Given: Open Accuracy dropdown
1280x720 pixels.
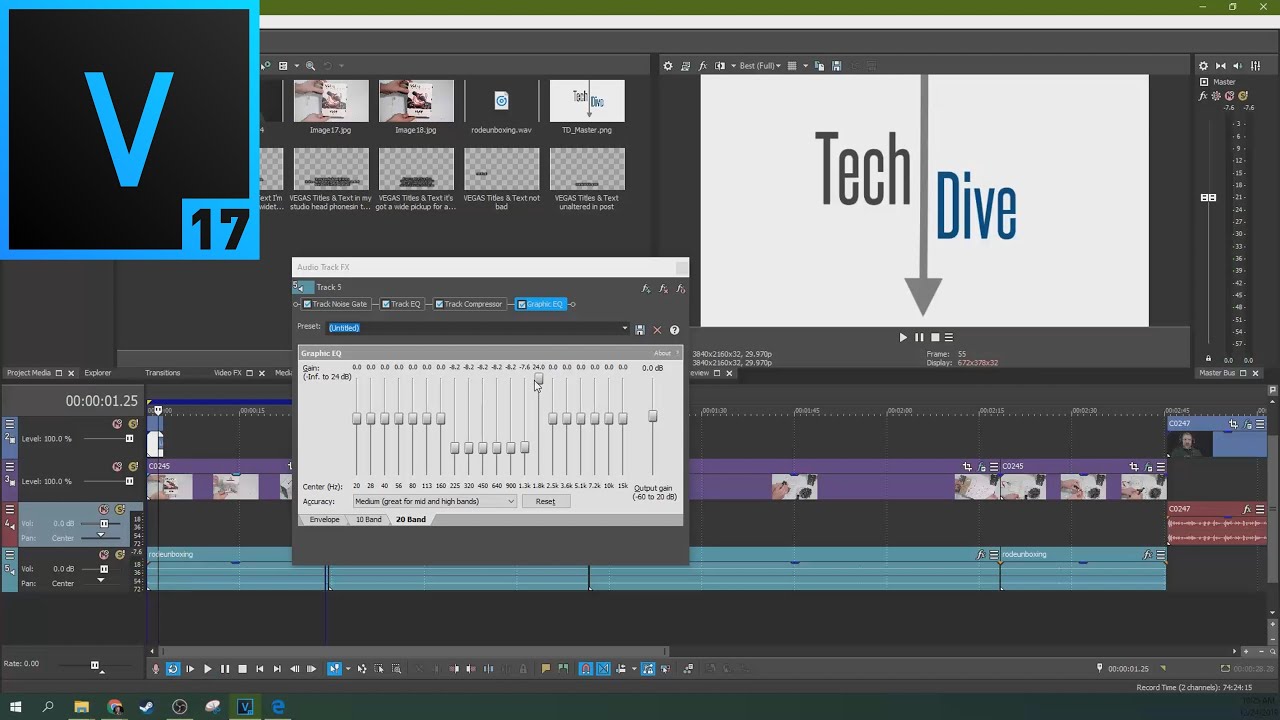Looking at the screenshot, I should (x=435, y=501).
